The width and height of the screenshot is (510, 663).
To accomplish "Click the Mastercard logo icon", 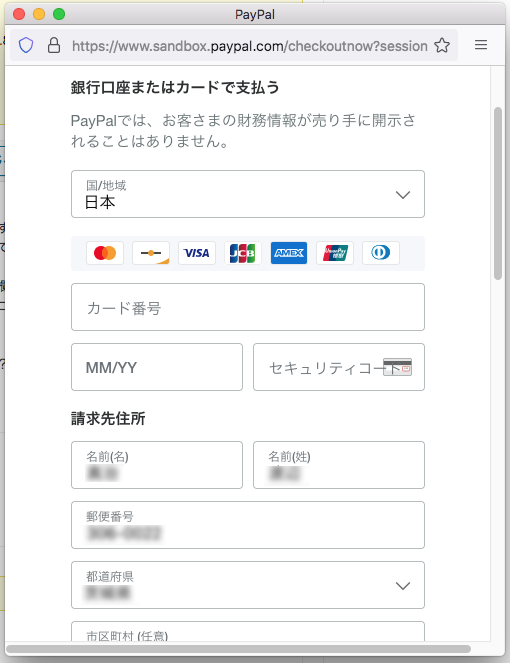I will [105, 253].
